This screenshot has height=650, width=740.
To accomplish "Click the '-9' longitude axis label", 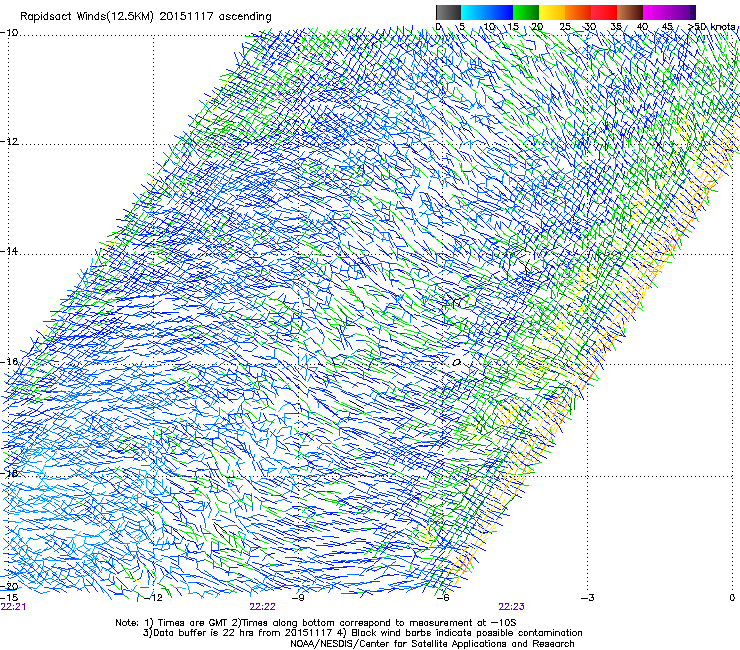I will [298, 598].
